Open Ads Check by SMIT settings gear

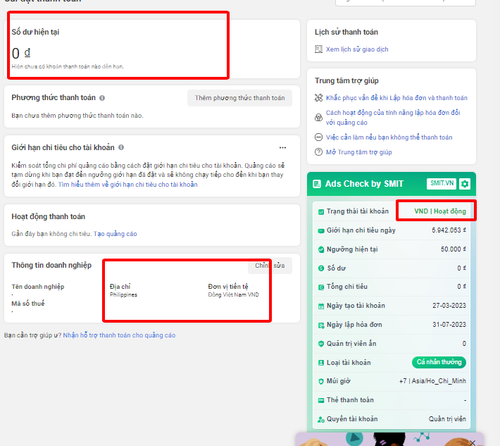(x=465, y=184)
